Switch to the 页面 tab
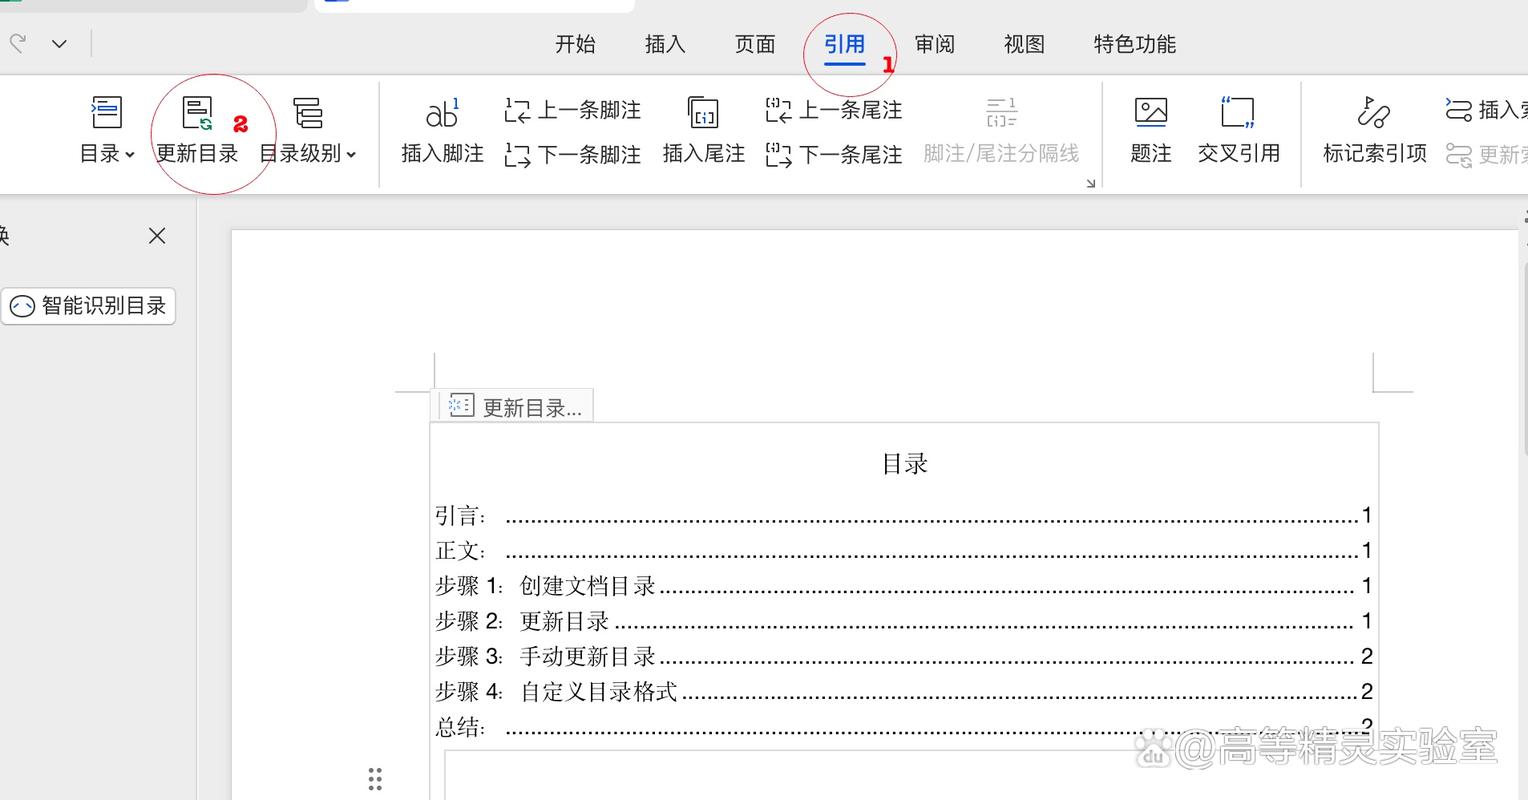The image size is (1528, 800). (x=755, y=44)
